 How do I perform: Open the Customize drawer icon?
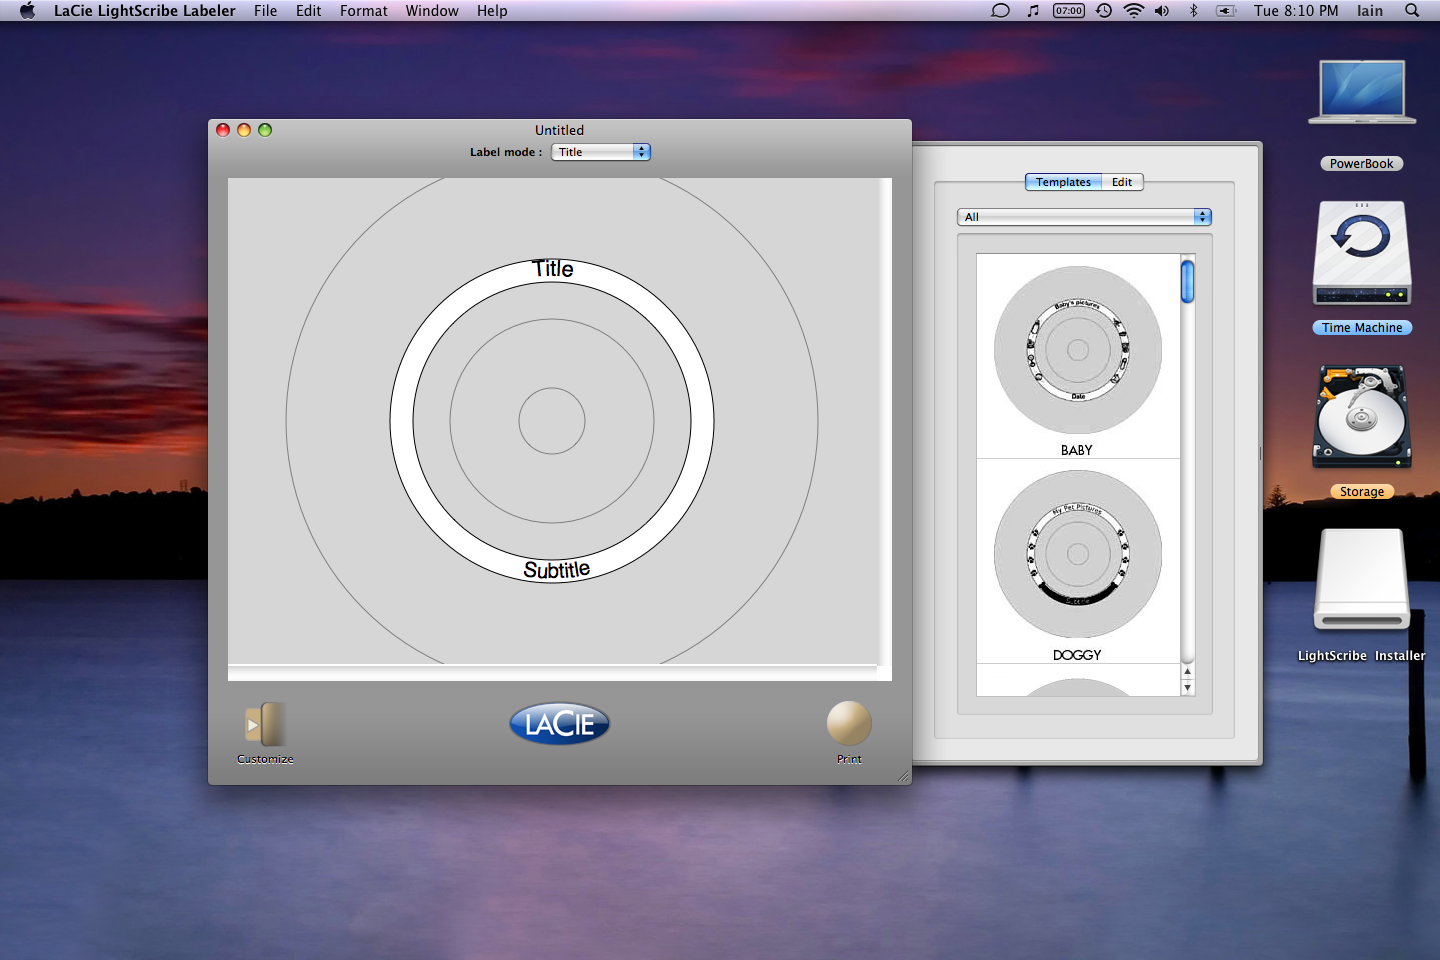pyautogui.click(x=265, y=724)
